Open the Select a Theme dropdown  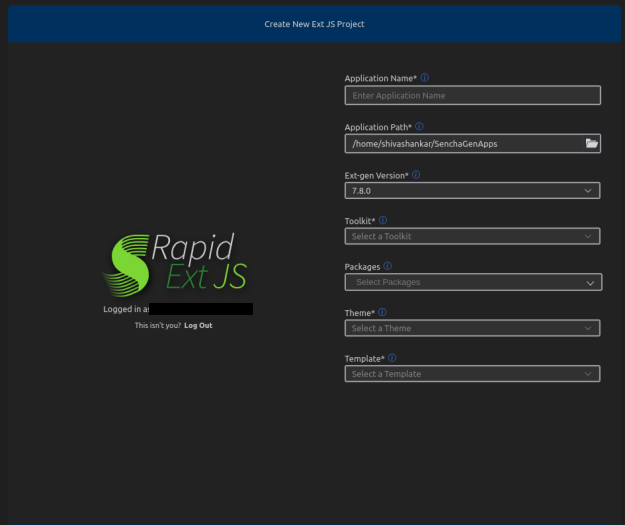(472, 328)
